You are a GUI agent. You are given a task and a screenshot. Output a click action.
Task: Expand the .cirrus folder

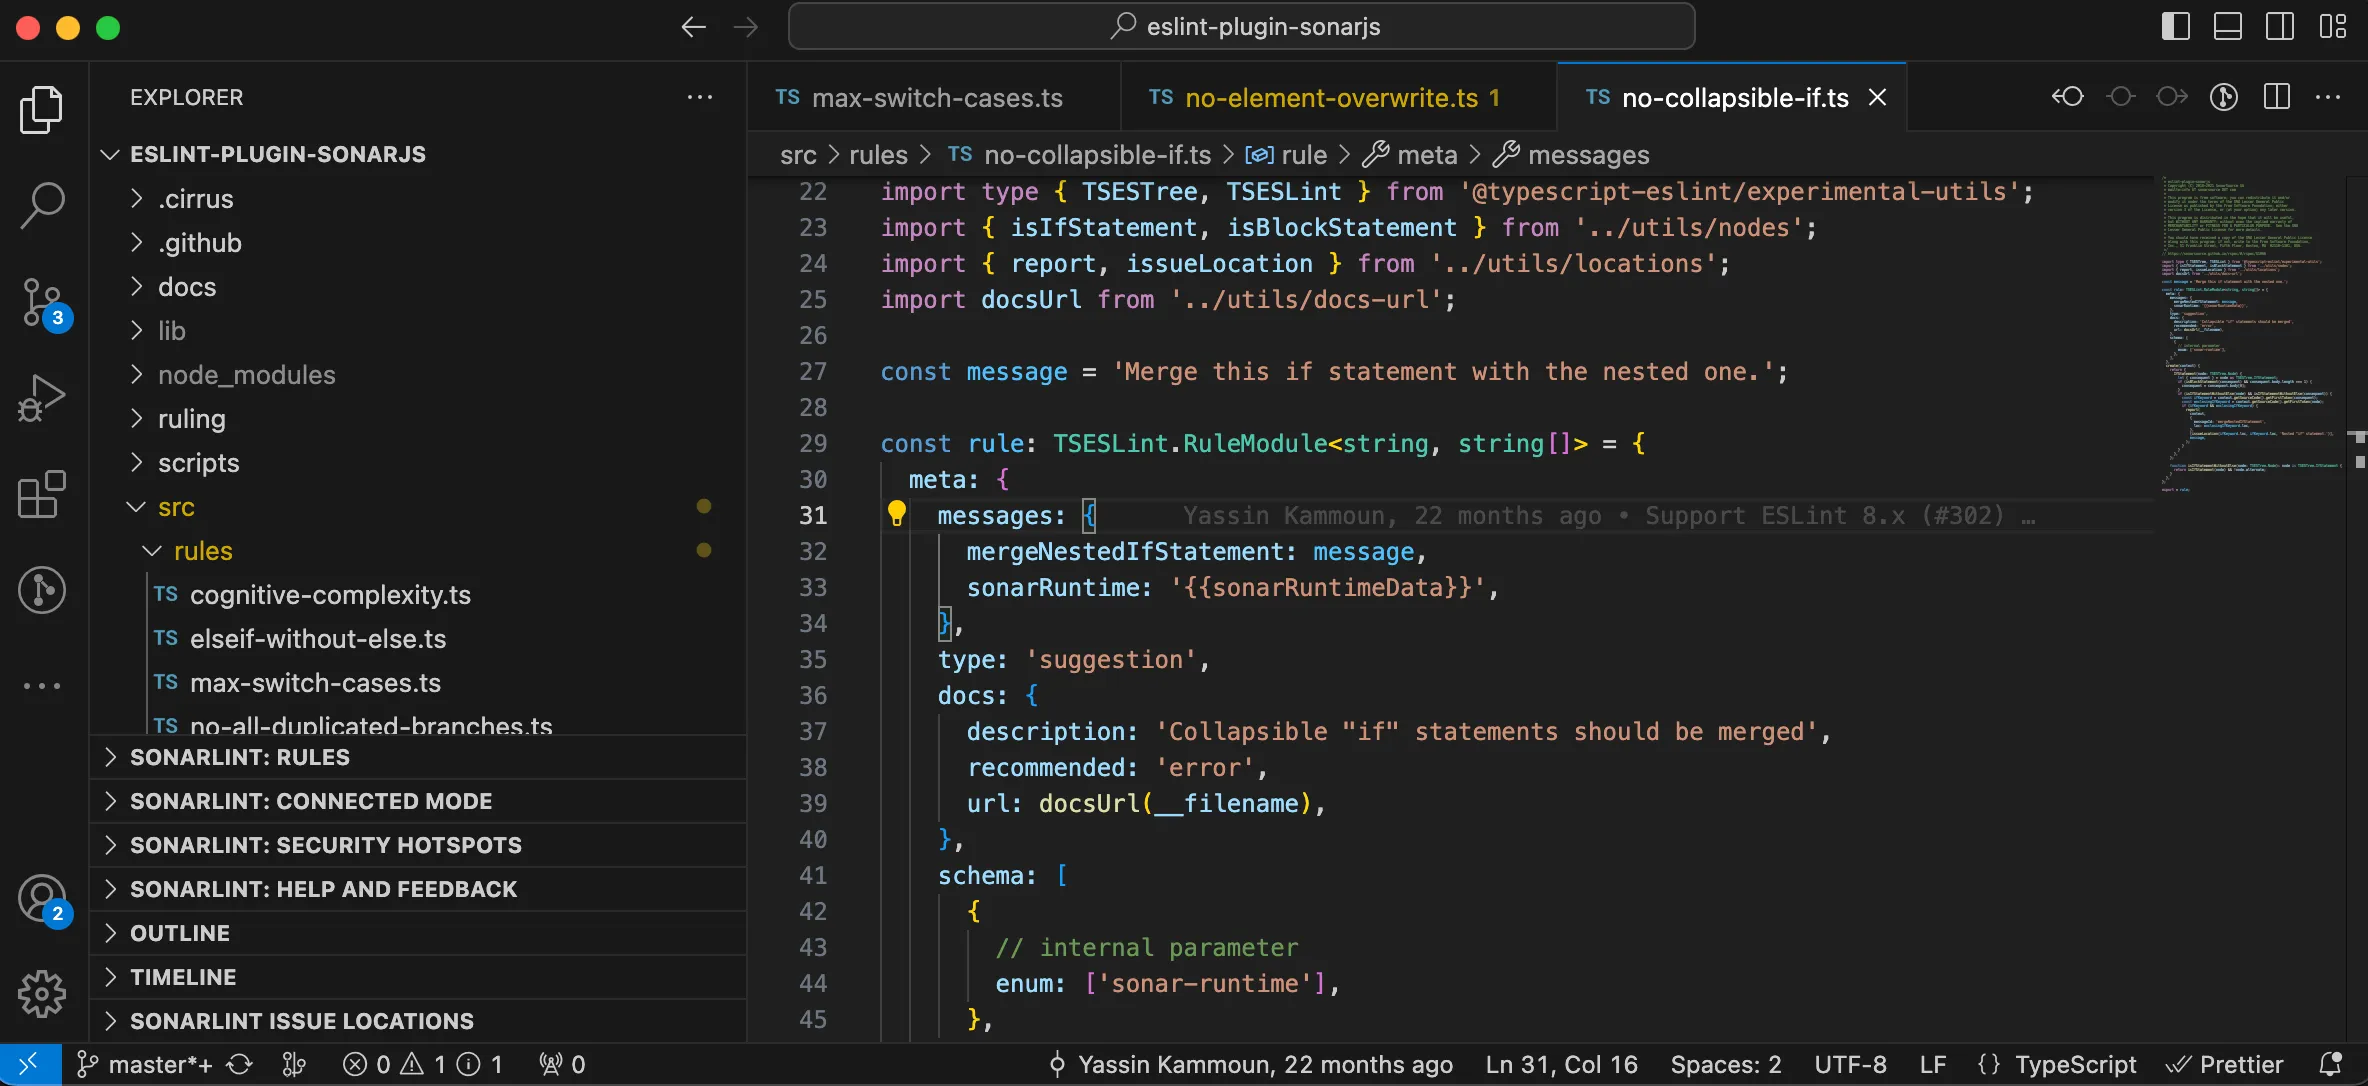point(418,199)
